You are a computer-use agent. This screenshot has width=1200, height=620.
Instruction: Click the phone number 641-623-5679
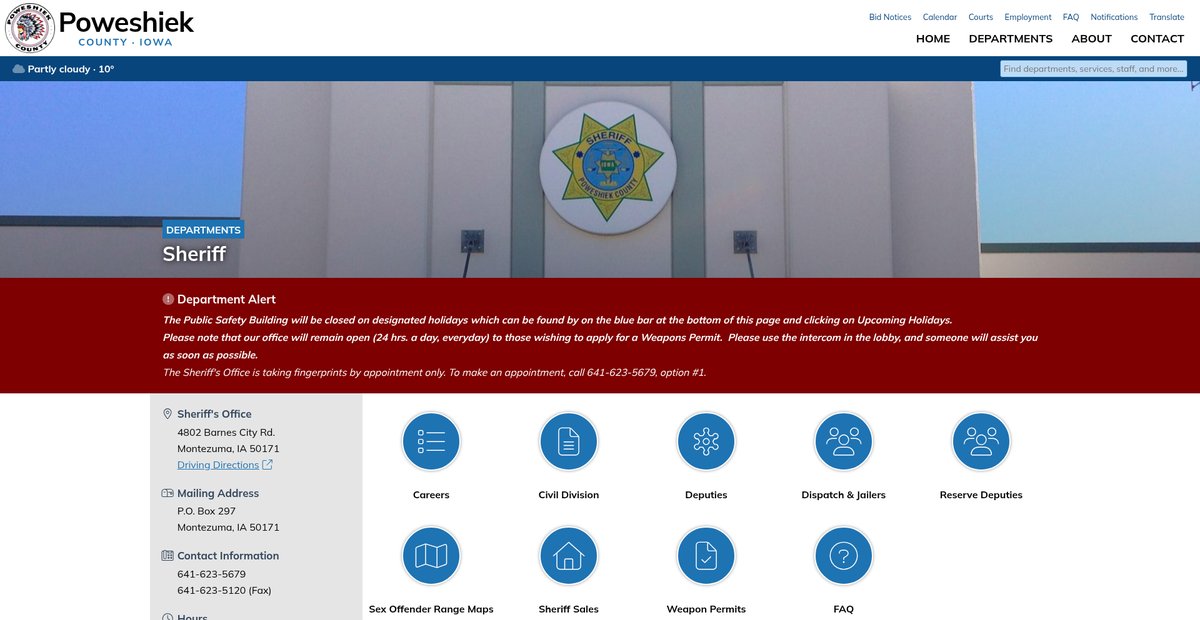coord(211,574)
